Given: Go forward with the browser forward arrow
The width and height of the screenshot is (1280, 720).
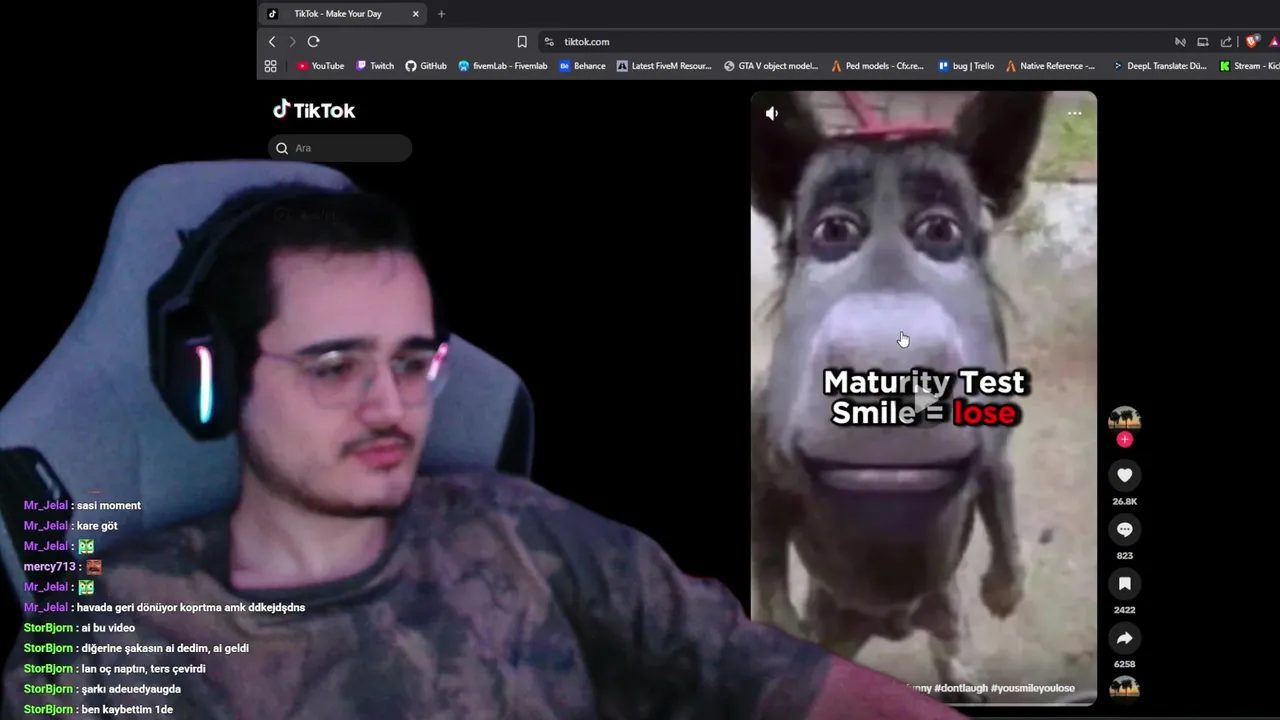Looking at the screenshot, I should 292,42.
